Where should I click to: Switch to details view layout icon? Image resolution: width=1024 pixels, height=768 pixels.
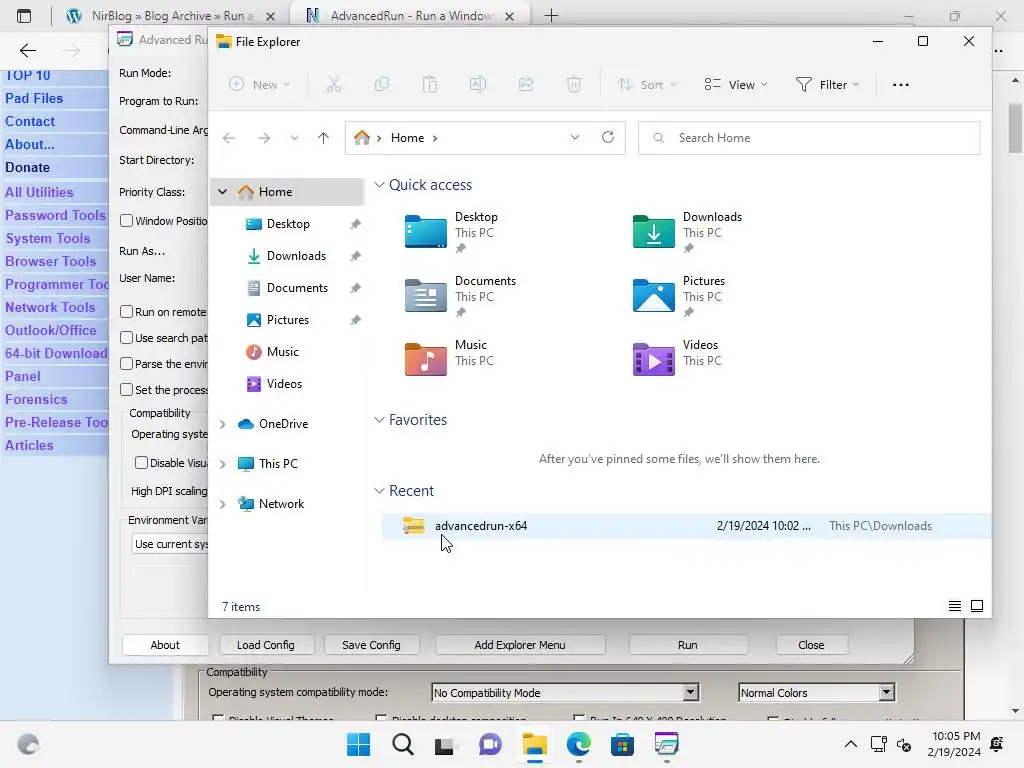point(955,606)
